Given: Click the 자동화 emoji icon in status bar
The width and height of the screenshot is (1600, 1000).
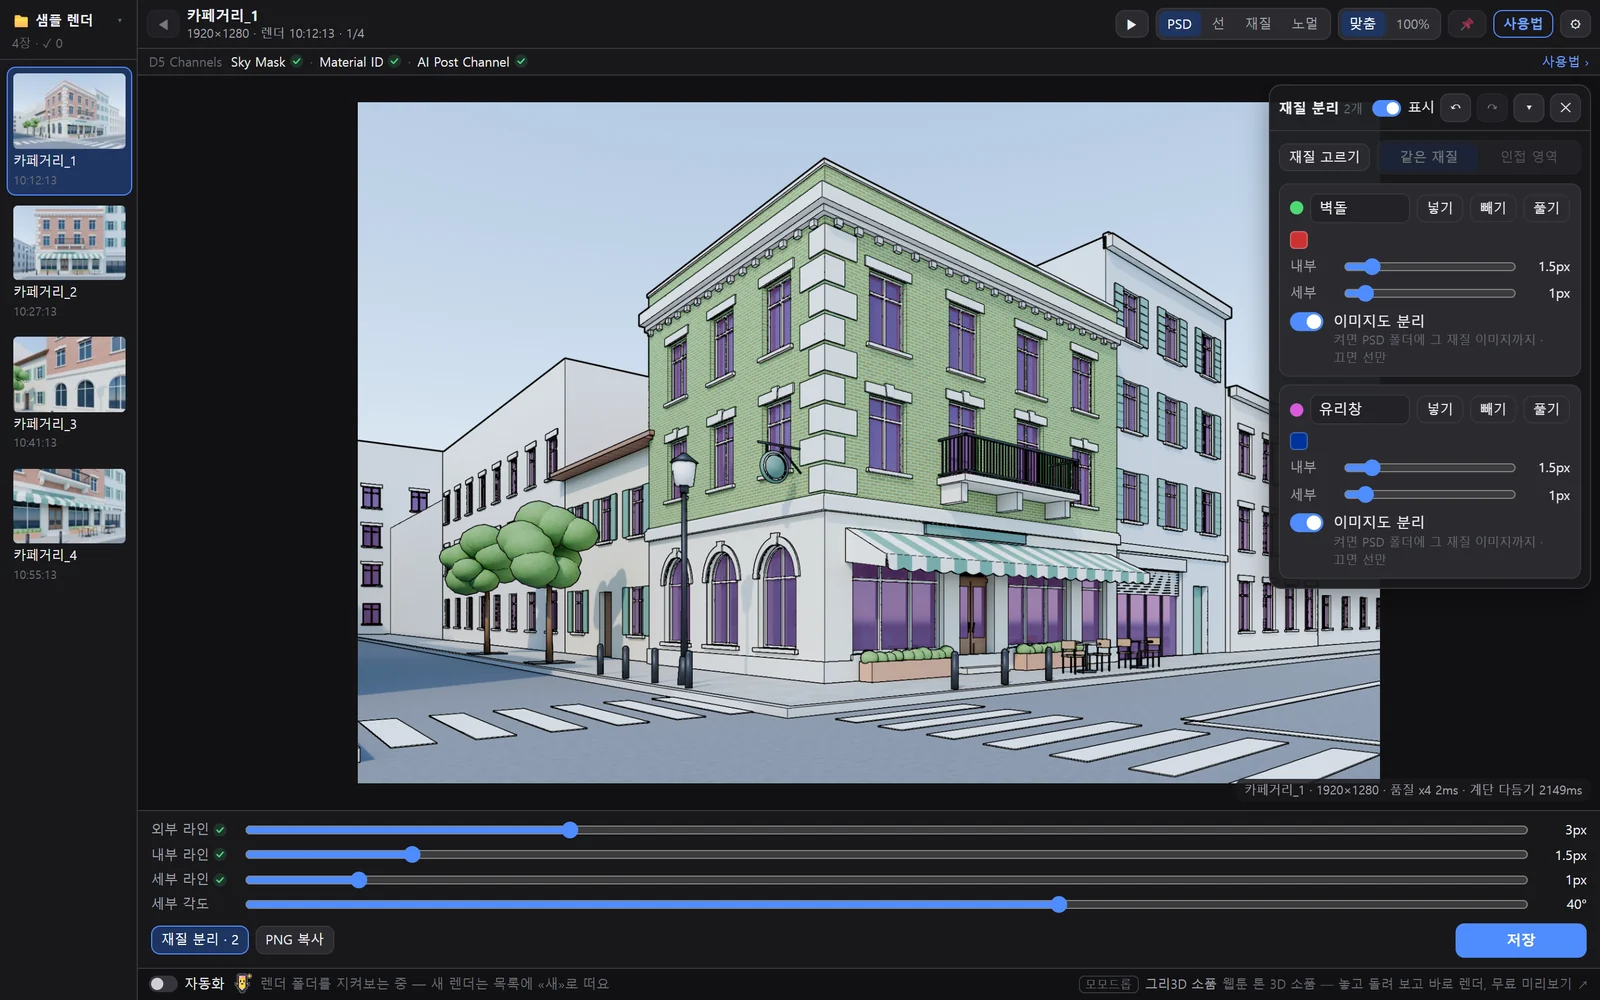Looking at the screenshot, I should 243,983.
